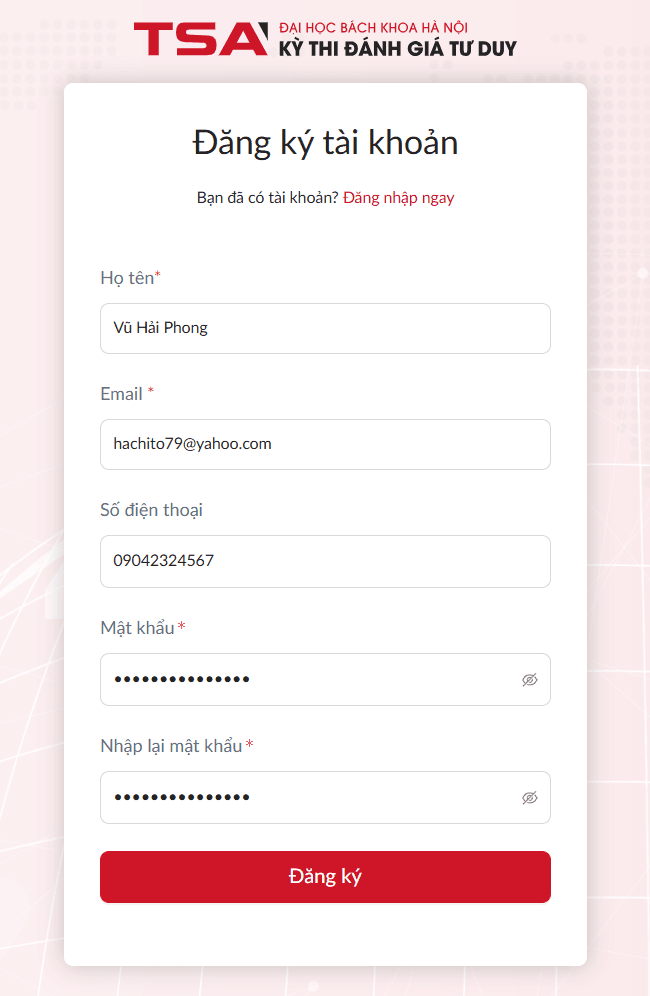Viewport: 650px width, 996px height.
Task: Click the red asterisk beside Mật khẩu
Action: 182,627
